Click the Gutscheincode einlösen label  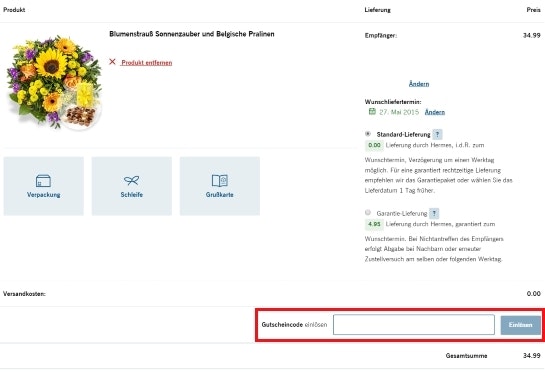coord(294,325)
